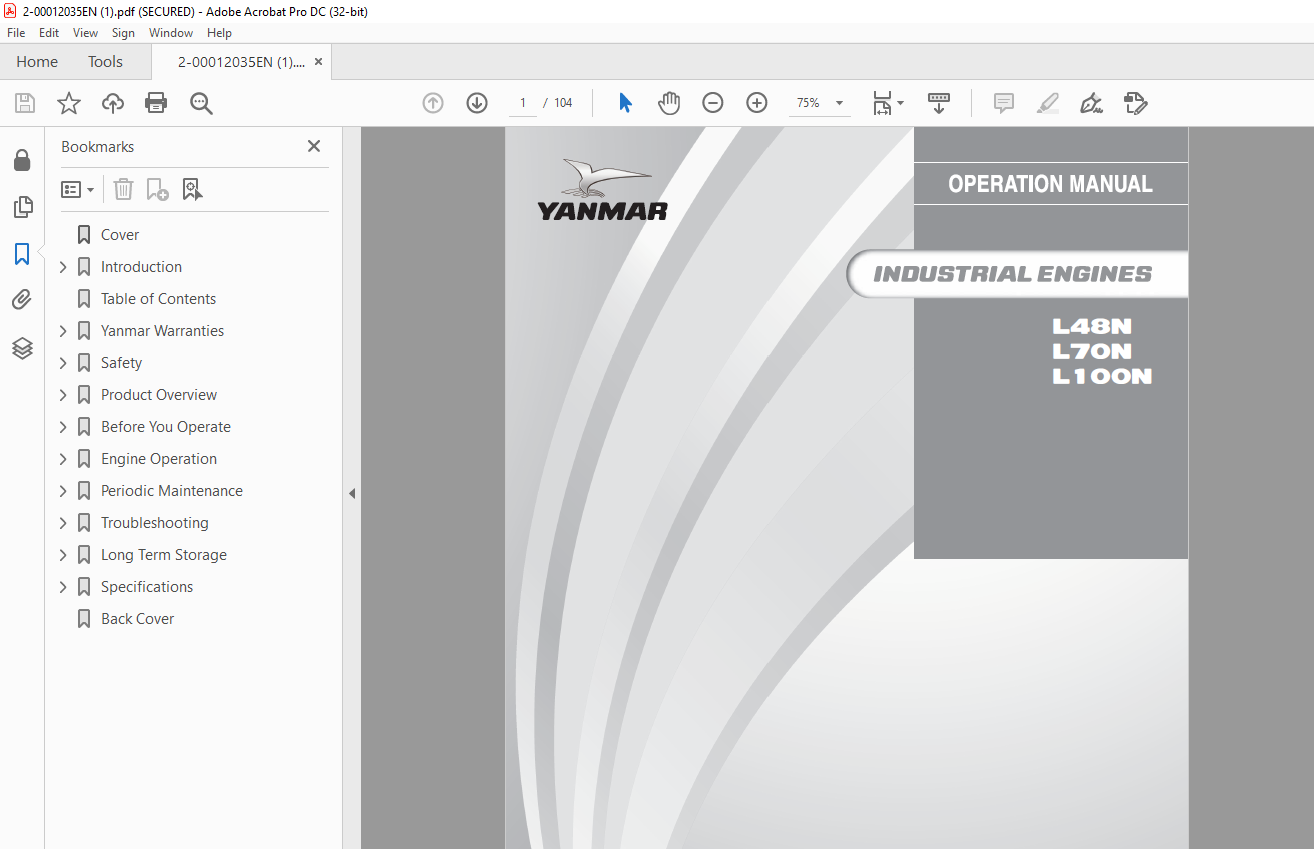Open the Attachments paperclip panel
The width and height of the screenshot is (1314, 849).
point(22,300)
